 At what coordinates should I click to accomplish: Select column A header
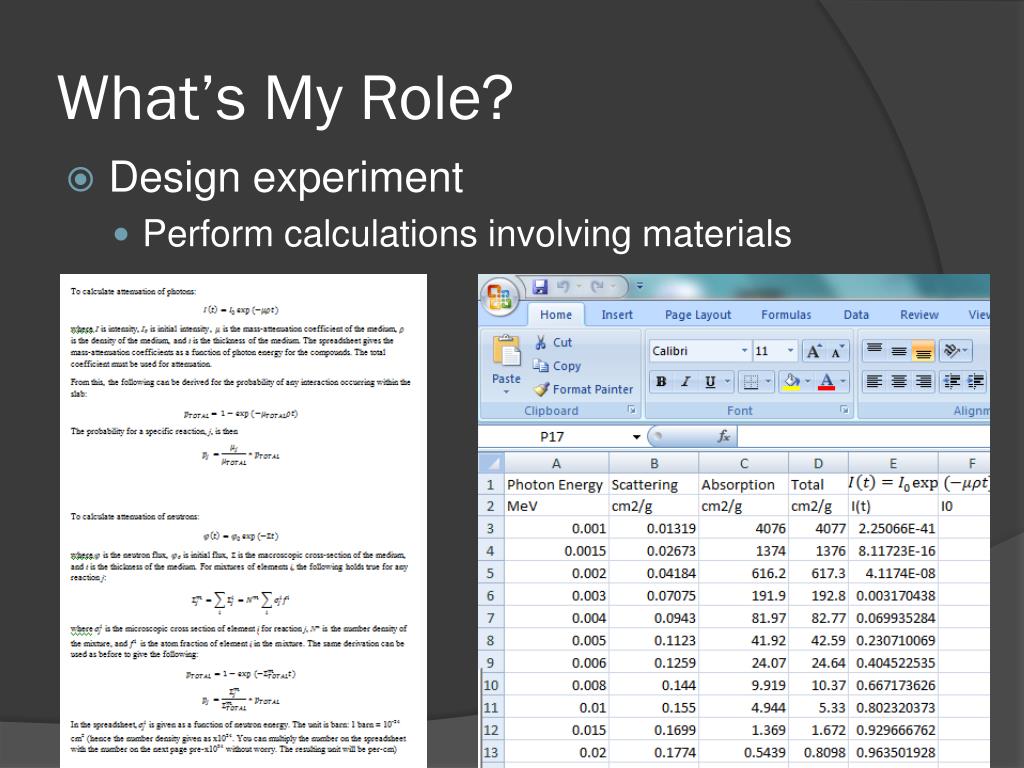coord(556,463)
